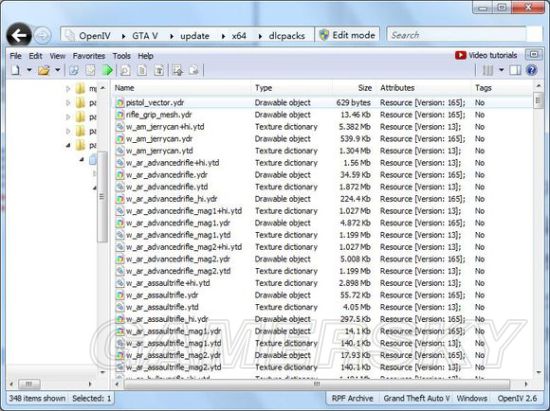Click the open folder toolbar icon
The image size is (550, 411).
click(x=44, y=70)
